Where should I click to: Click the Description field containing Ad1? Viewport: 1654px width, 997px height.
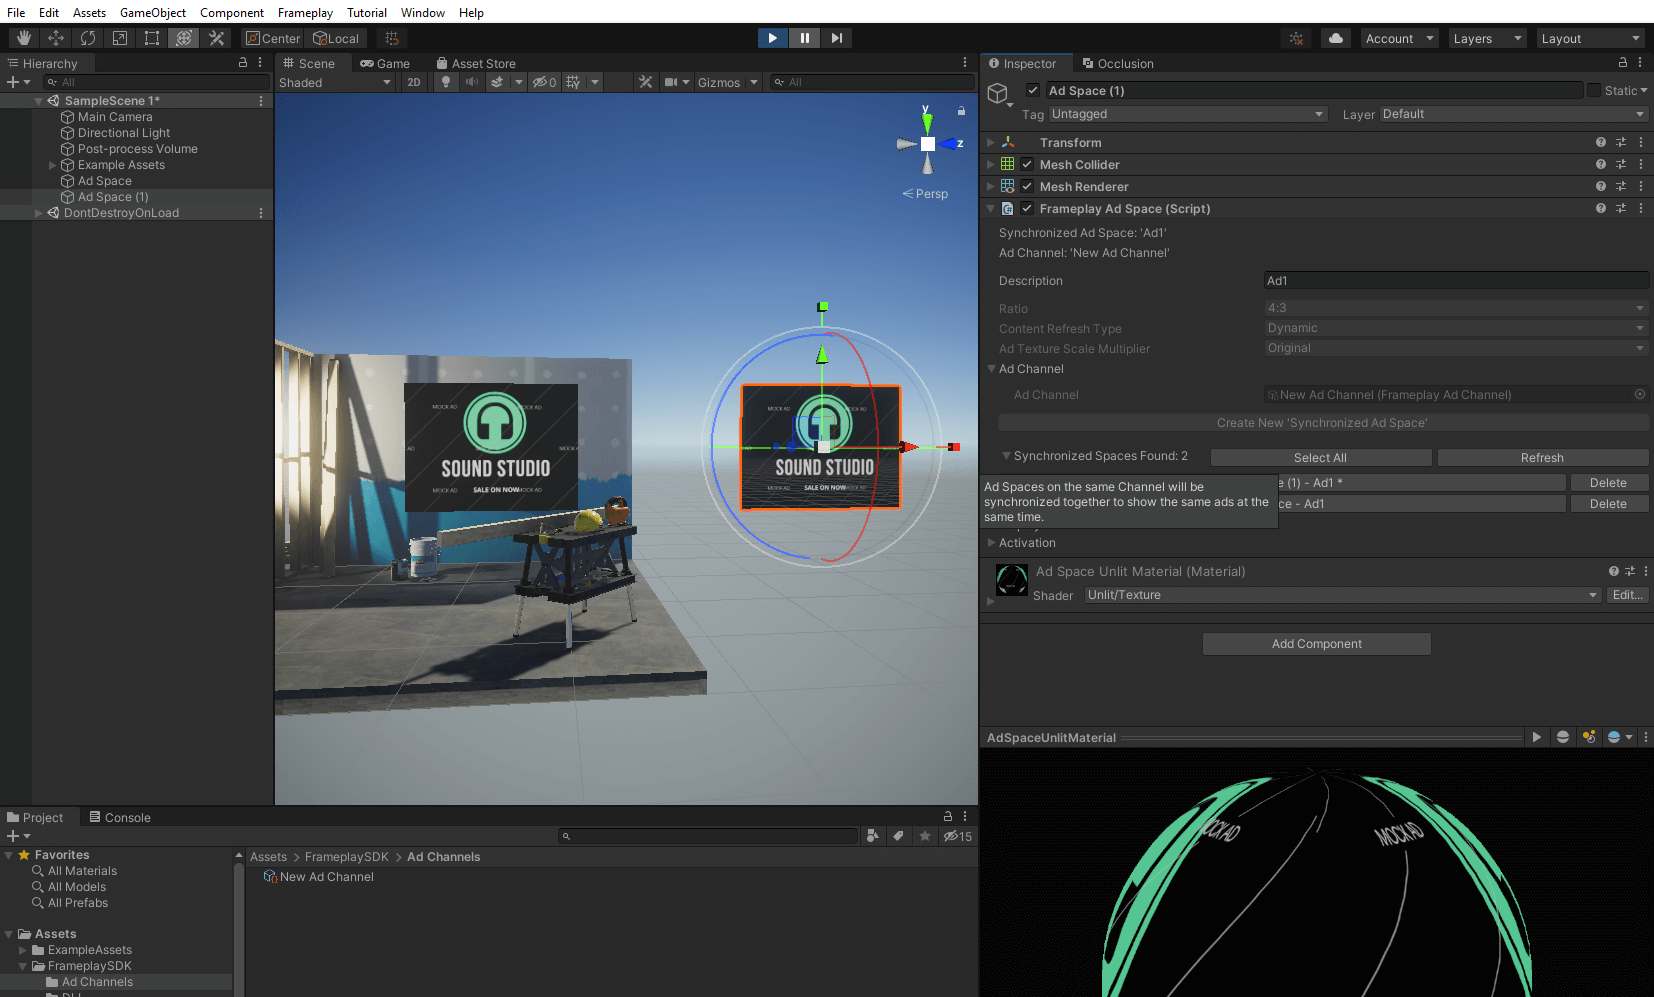click(x=1456, y=281)
